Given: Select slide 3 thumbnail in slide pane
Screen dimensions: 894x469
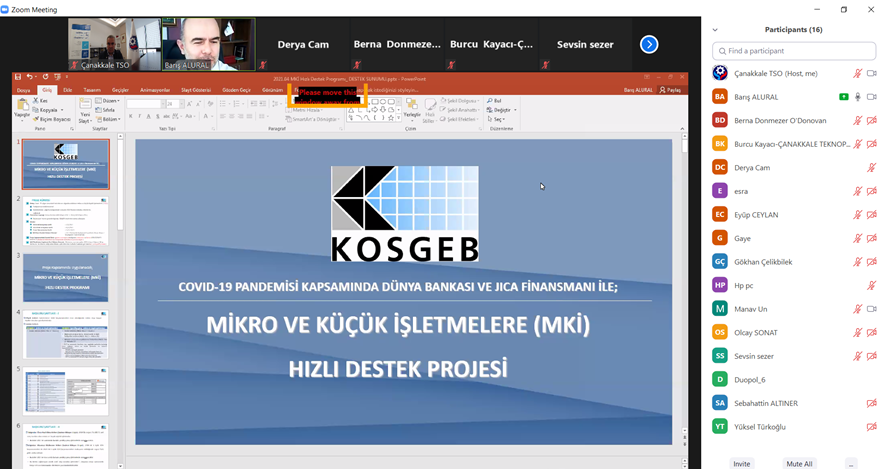Looking at the screenshot, I should point(66,278).
